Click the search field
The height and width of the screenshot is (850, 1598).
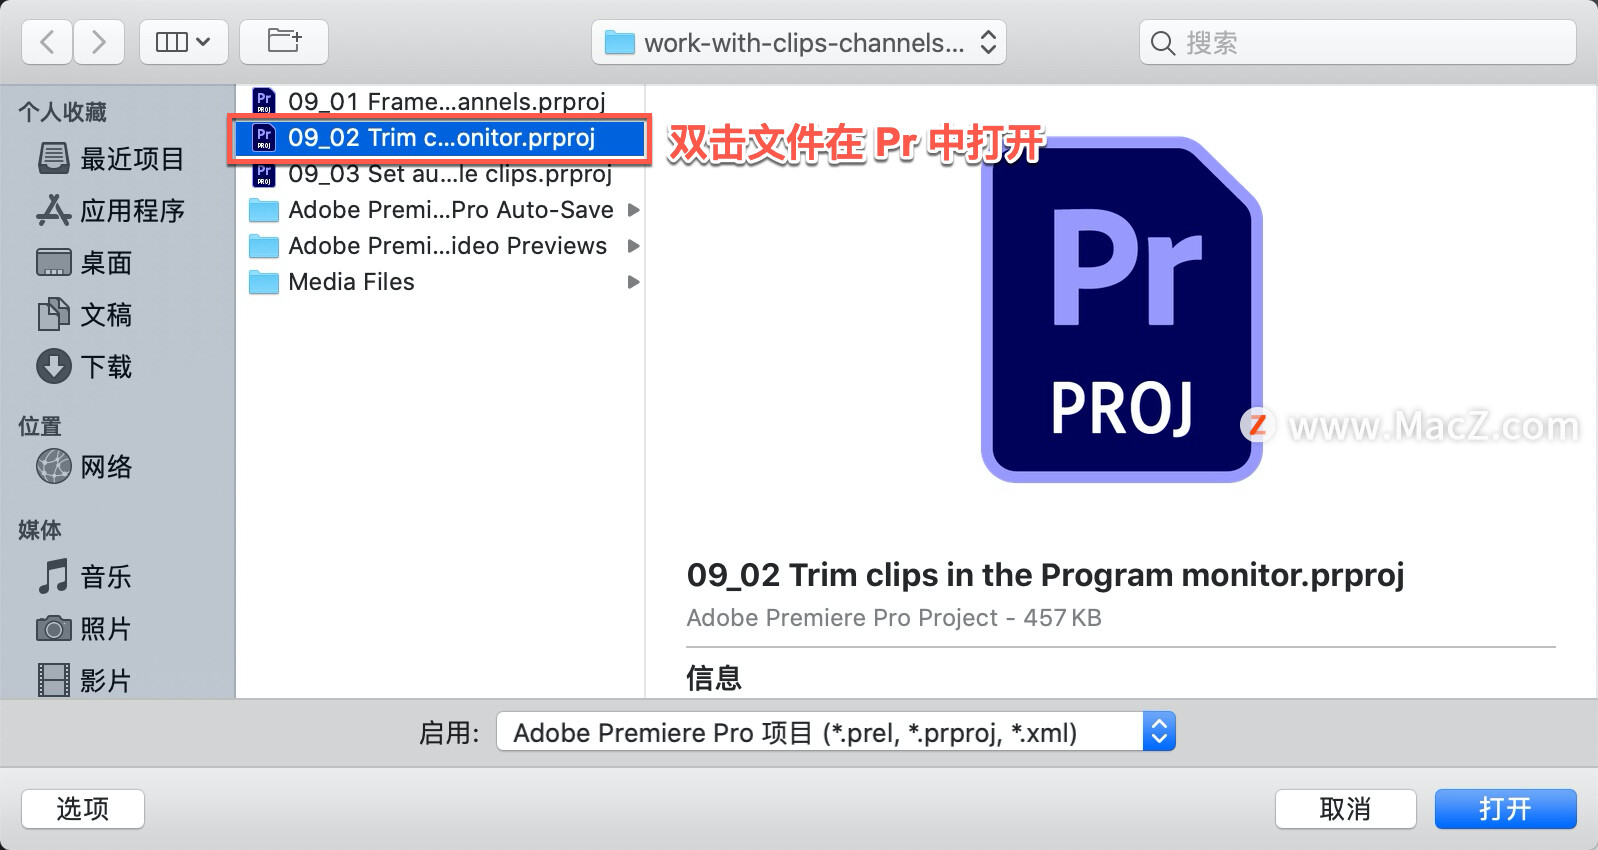point(1358,43)
